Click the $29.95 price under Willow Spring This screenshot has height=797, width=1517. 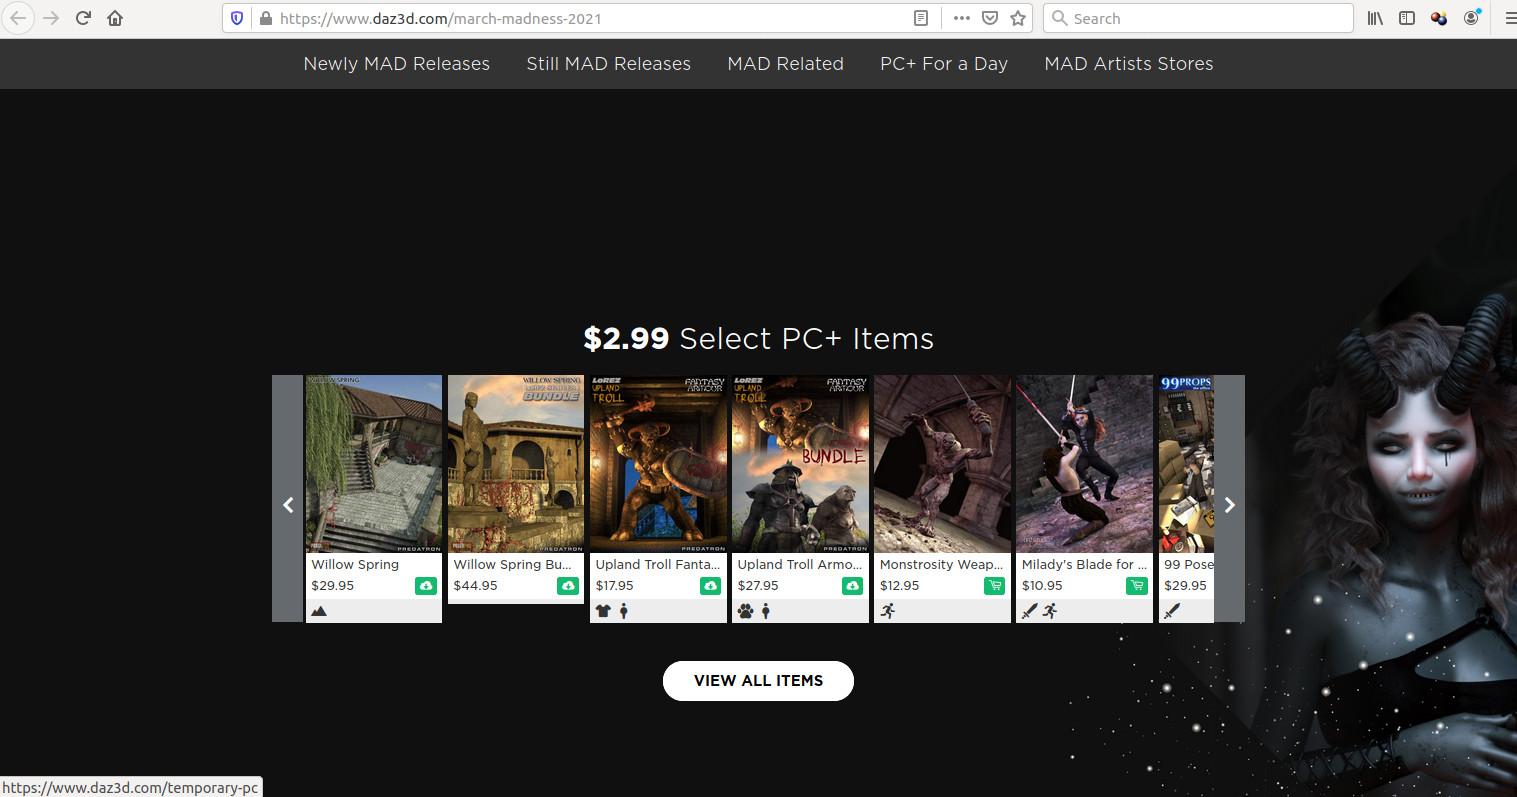(333, 586)
